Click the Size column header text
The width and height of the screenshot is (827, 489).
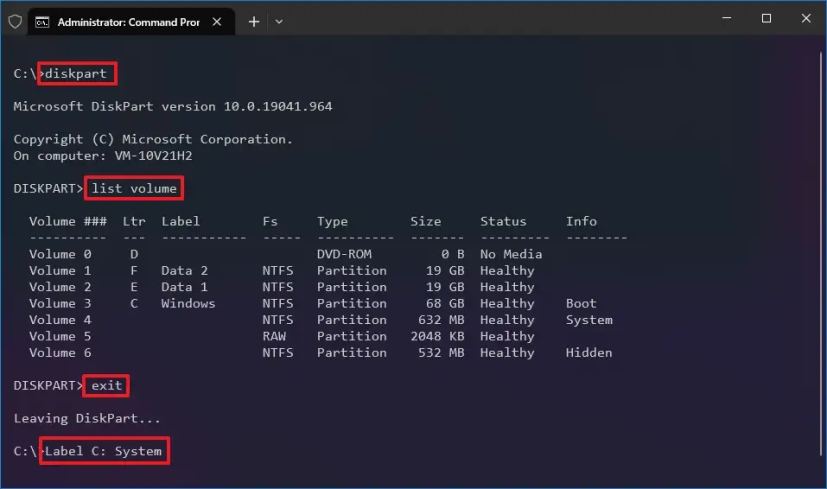click(x=426, y=221)
